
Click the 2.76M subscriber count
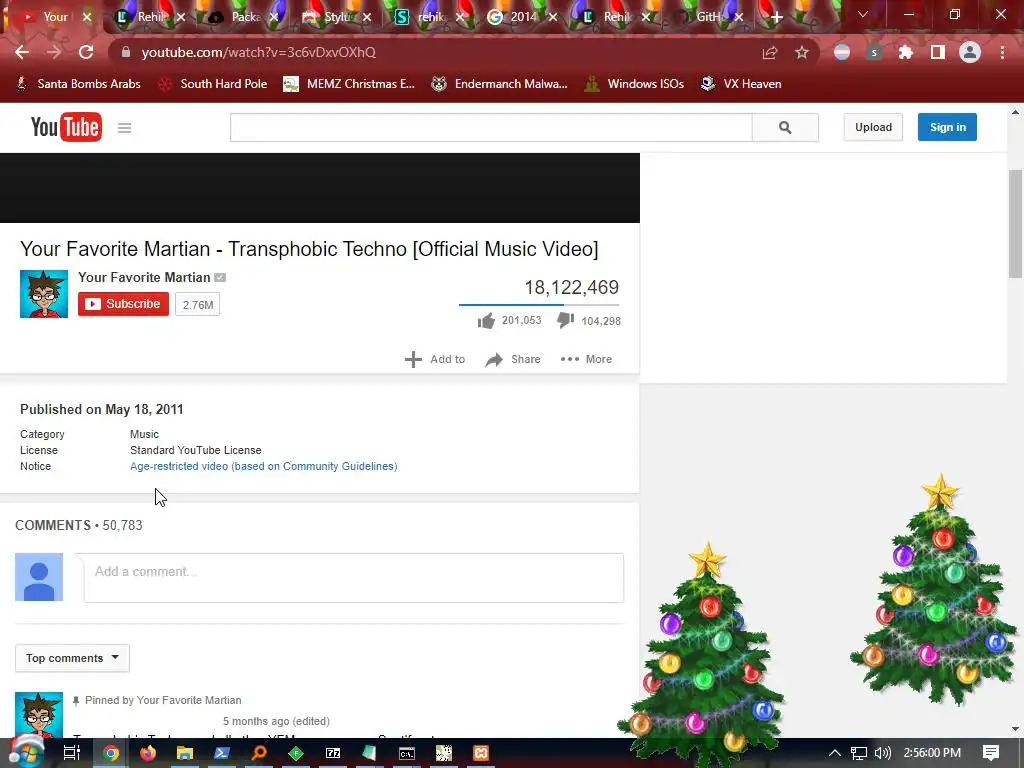(198, 305)
